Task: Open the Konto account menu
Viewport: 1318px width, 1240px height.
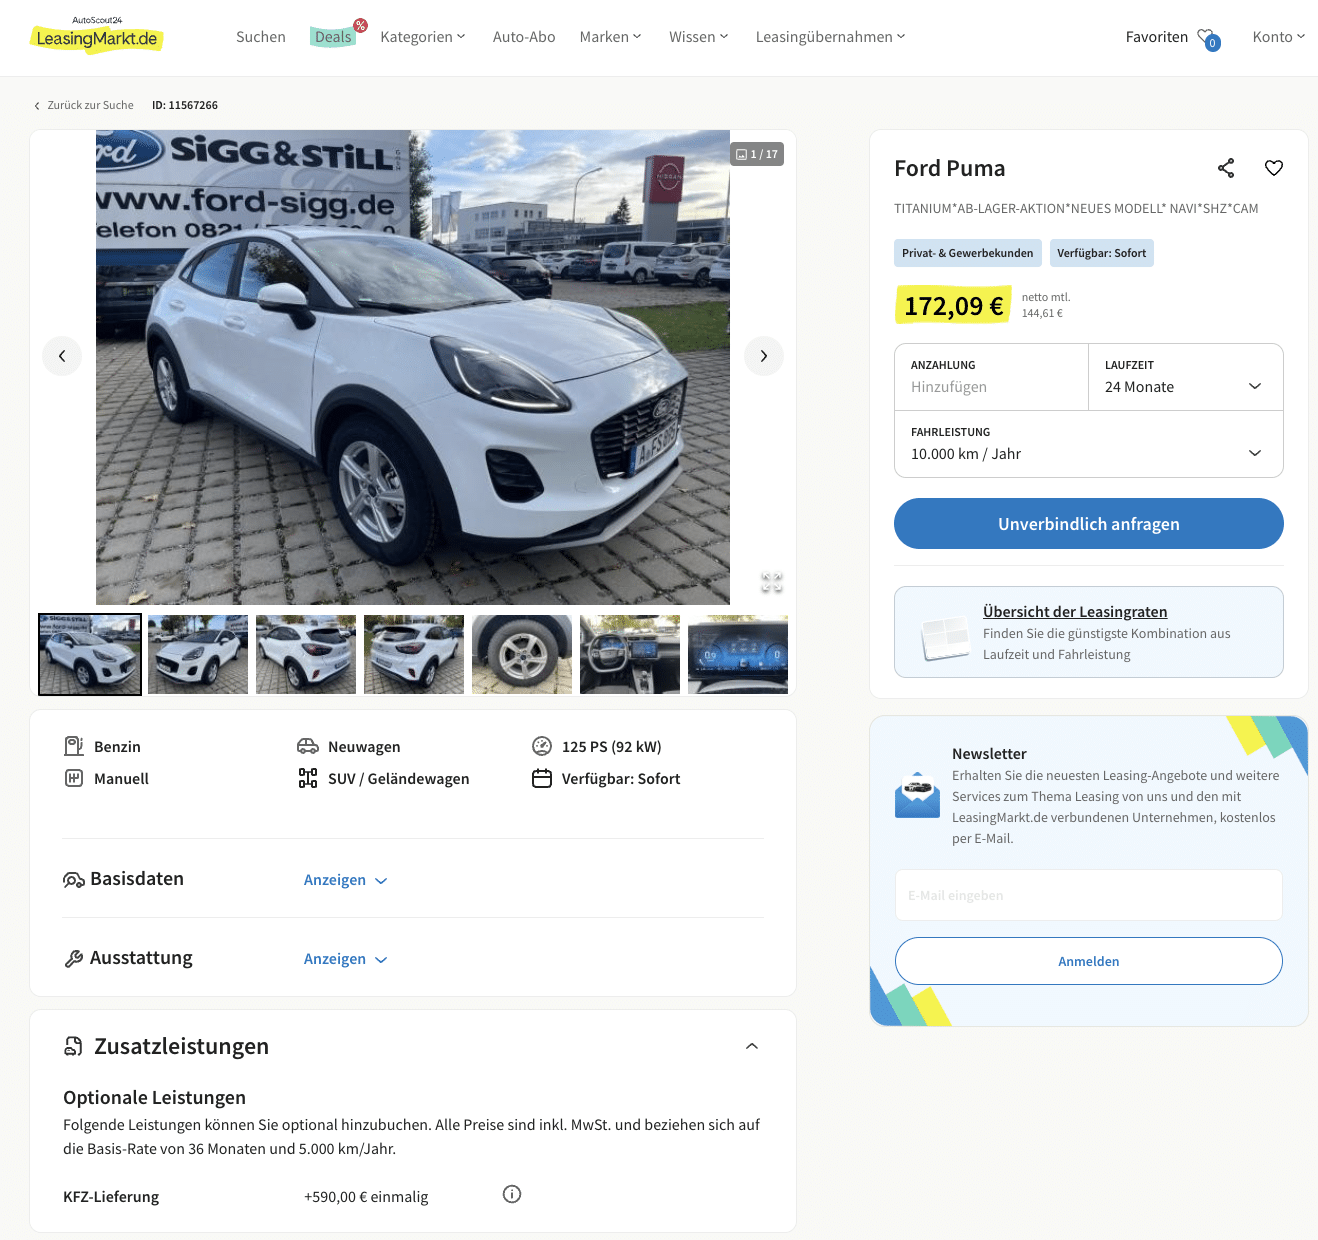Action: click(1278, 37)
